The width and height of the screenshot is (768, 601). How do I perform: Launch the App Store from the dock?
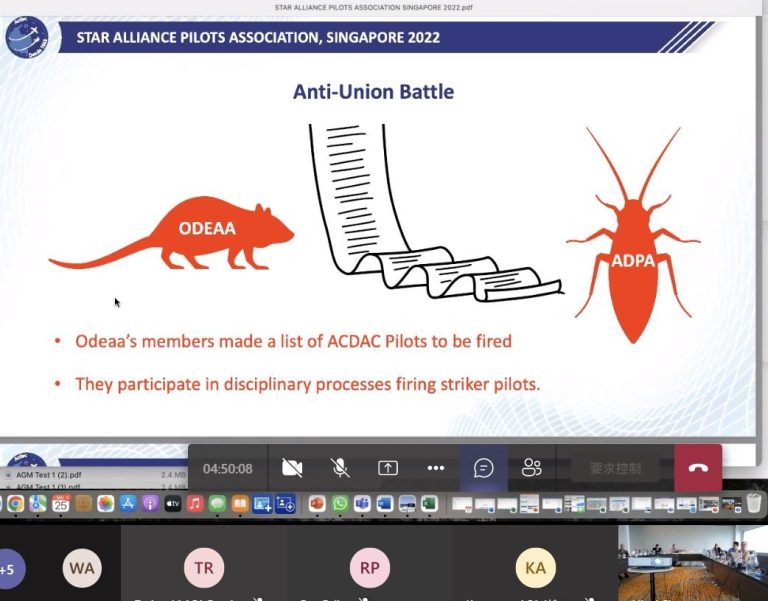(x=128, y=504)
